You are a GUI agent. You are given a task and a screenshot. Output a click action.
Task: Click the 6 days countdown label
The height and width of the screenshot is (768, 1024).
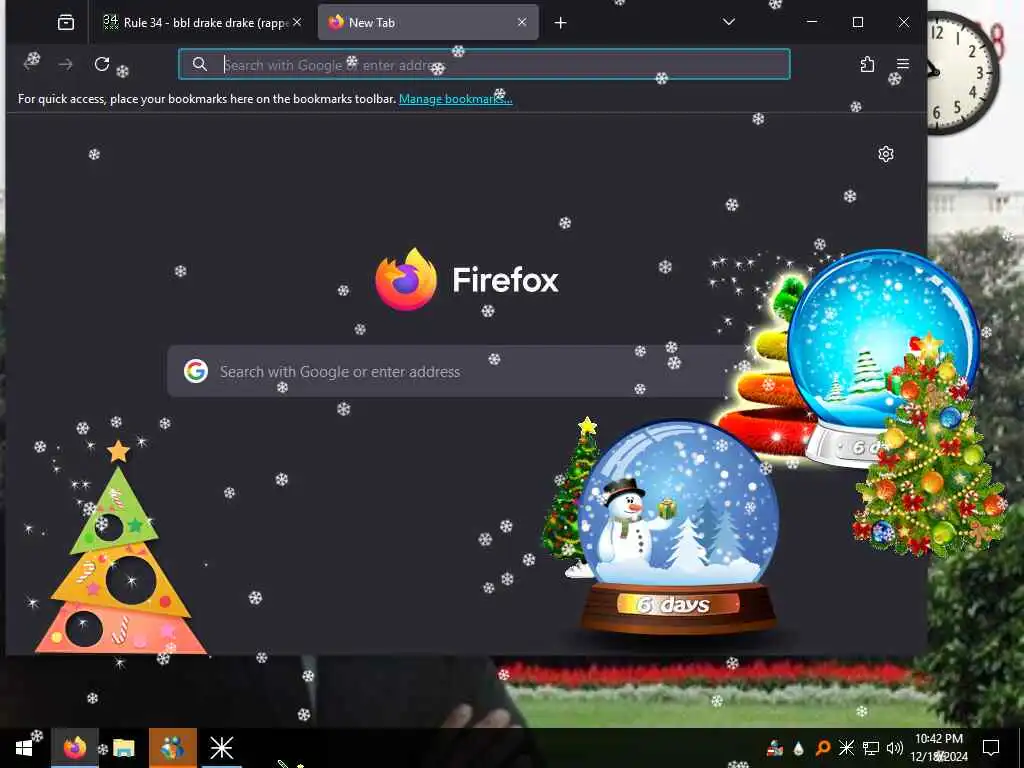pyautogui.click(x=674, y=605)
